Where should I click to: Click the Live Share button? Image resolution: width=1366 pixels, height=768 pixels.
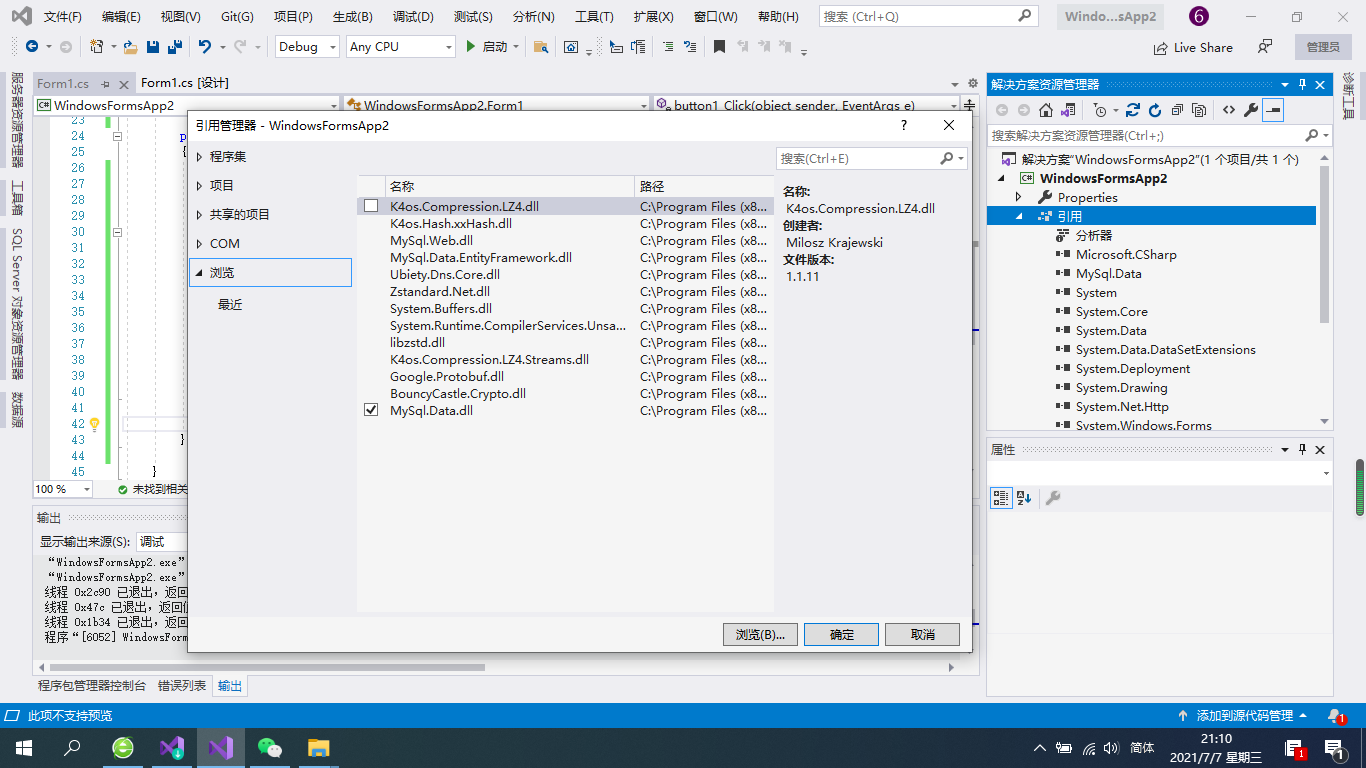(x=1193, y=47)
